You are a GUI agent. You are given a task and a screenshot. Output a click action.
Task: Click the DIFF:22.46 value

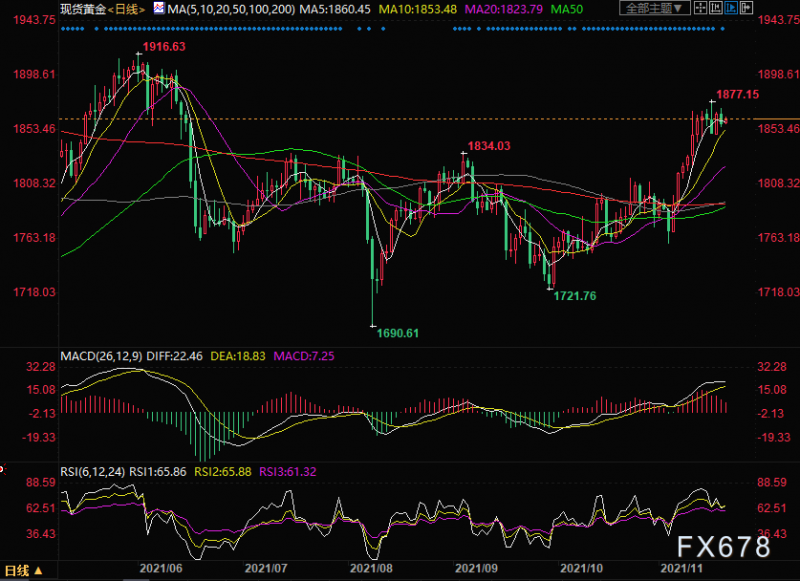174,356
